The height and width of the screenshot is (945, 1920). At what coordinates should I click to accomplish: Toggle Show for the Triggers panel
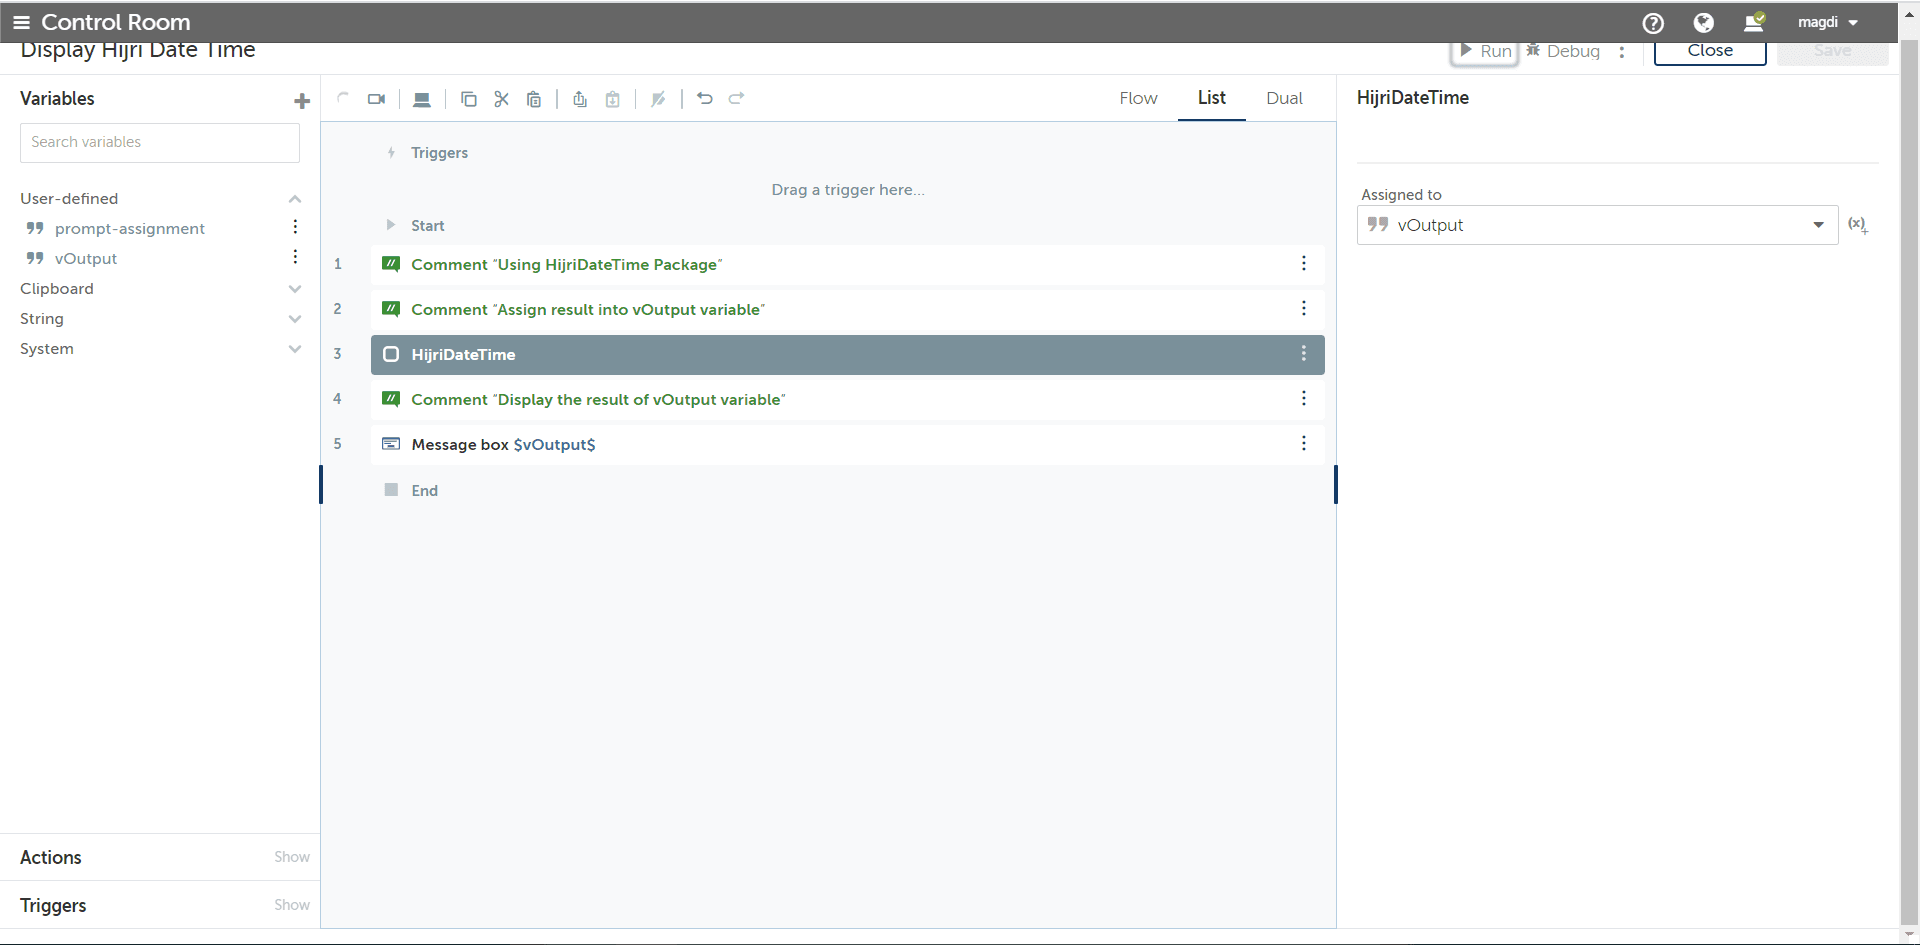292,905
